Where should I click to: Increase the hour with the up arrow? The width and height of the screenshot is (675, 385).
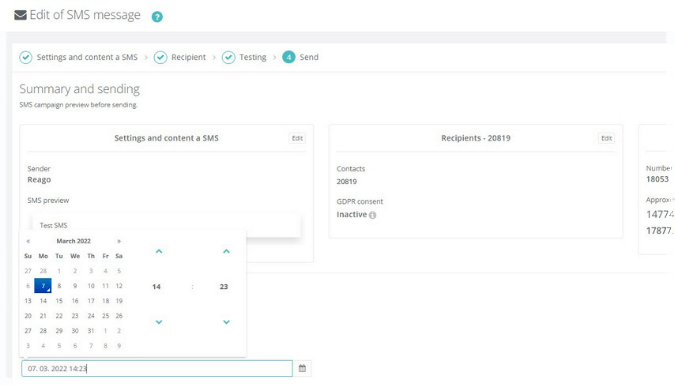coord(159,251)
